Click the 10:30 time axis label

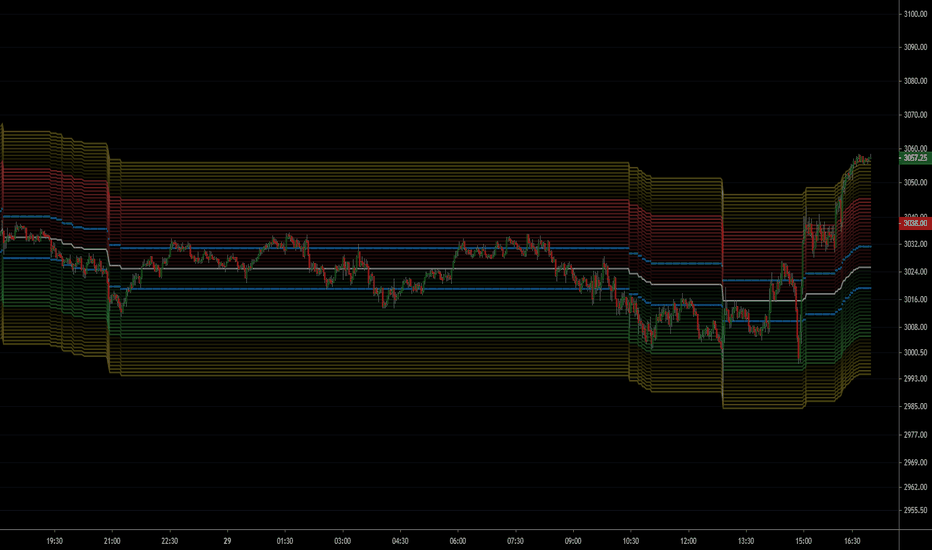click(x=631, y=541)
